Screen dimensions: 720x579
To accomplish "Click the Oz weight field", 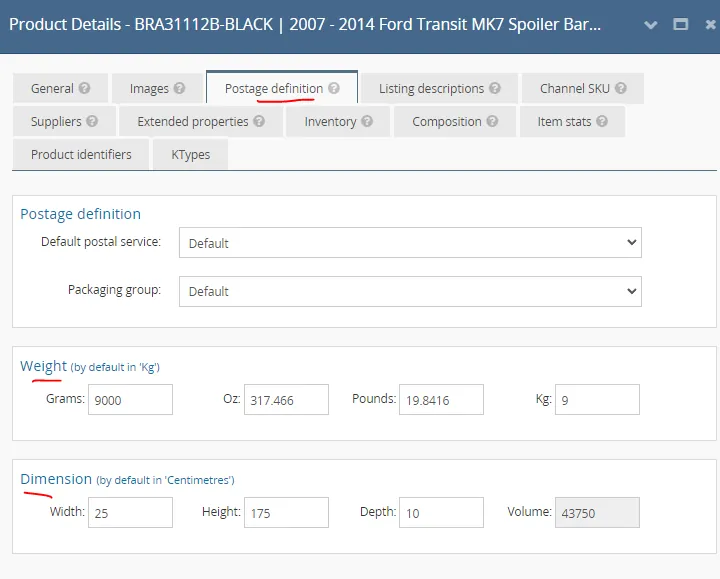I will [x=286, y=399].
